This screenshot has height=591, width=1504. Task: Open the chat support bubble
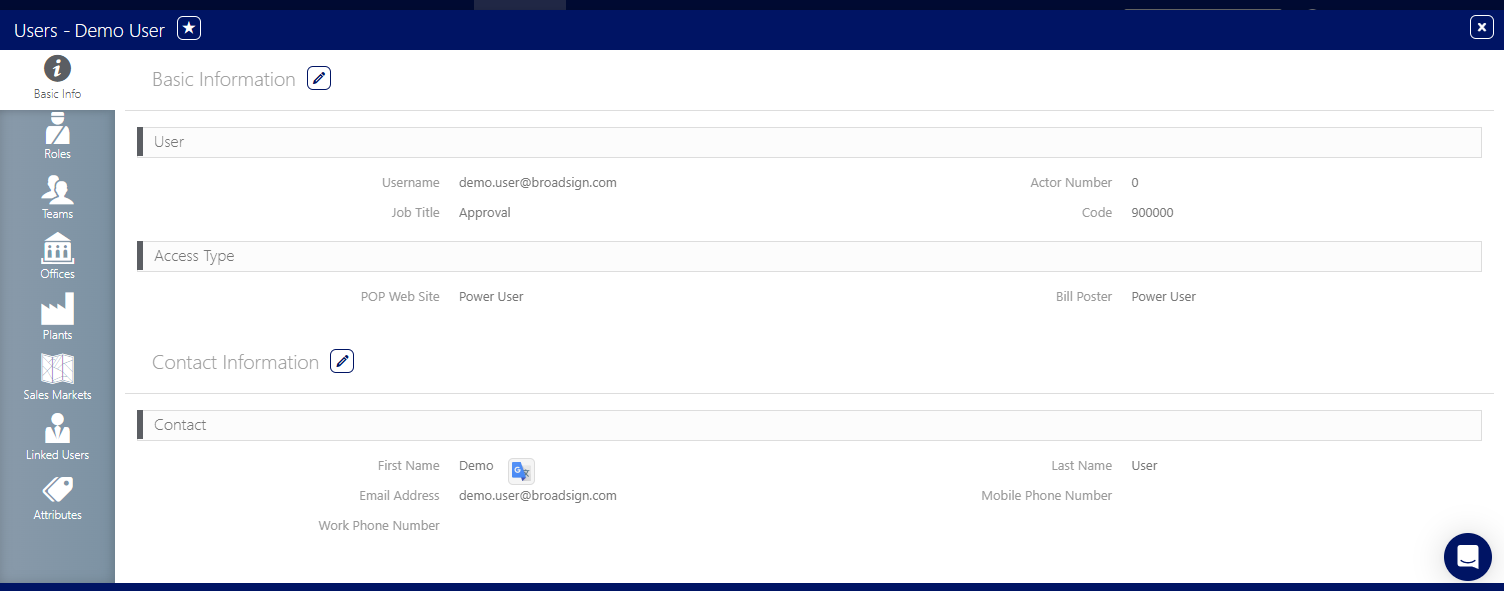(x=1468, y=556)
